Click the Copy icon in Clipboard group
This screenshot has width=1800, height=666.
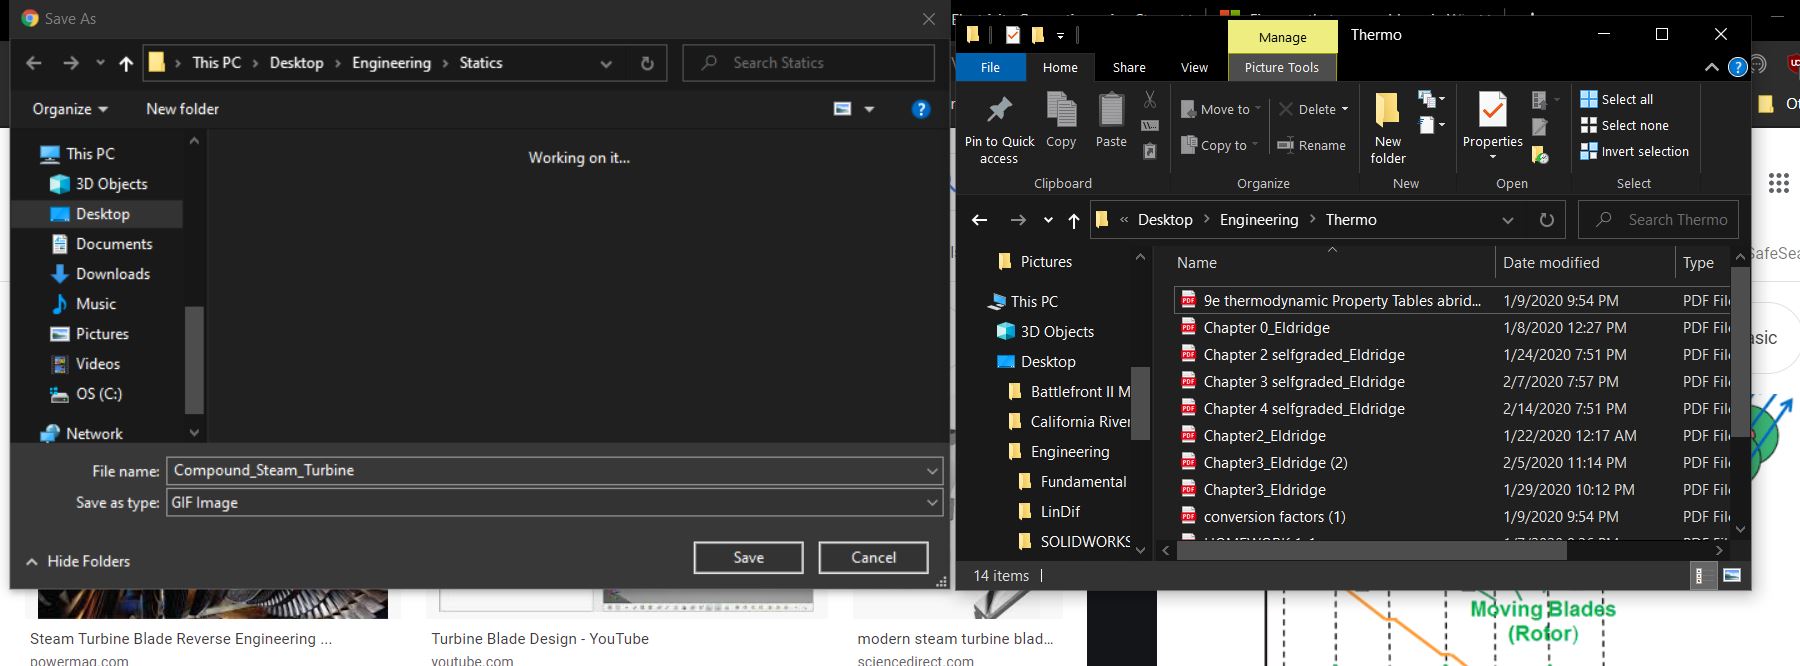[x=1061, y=109]
